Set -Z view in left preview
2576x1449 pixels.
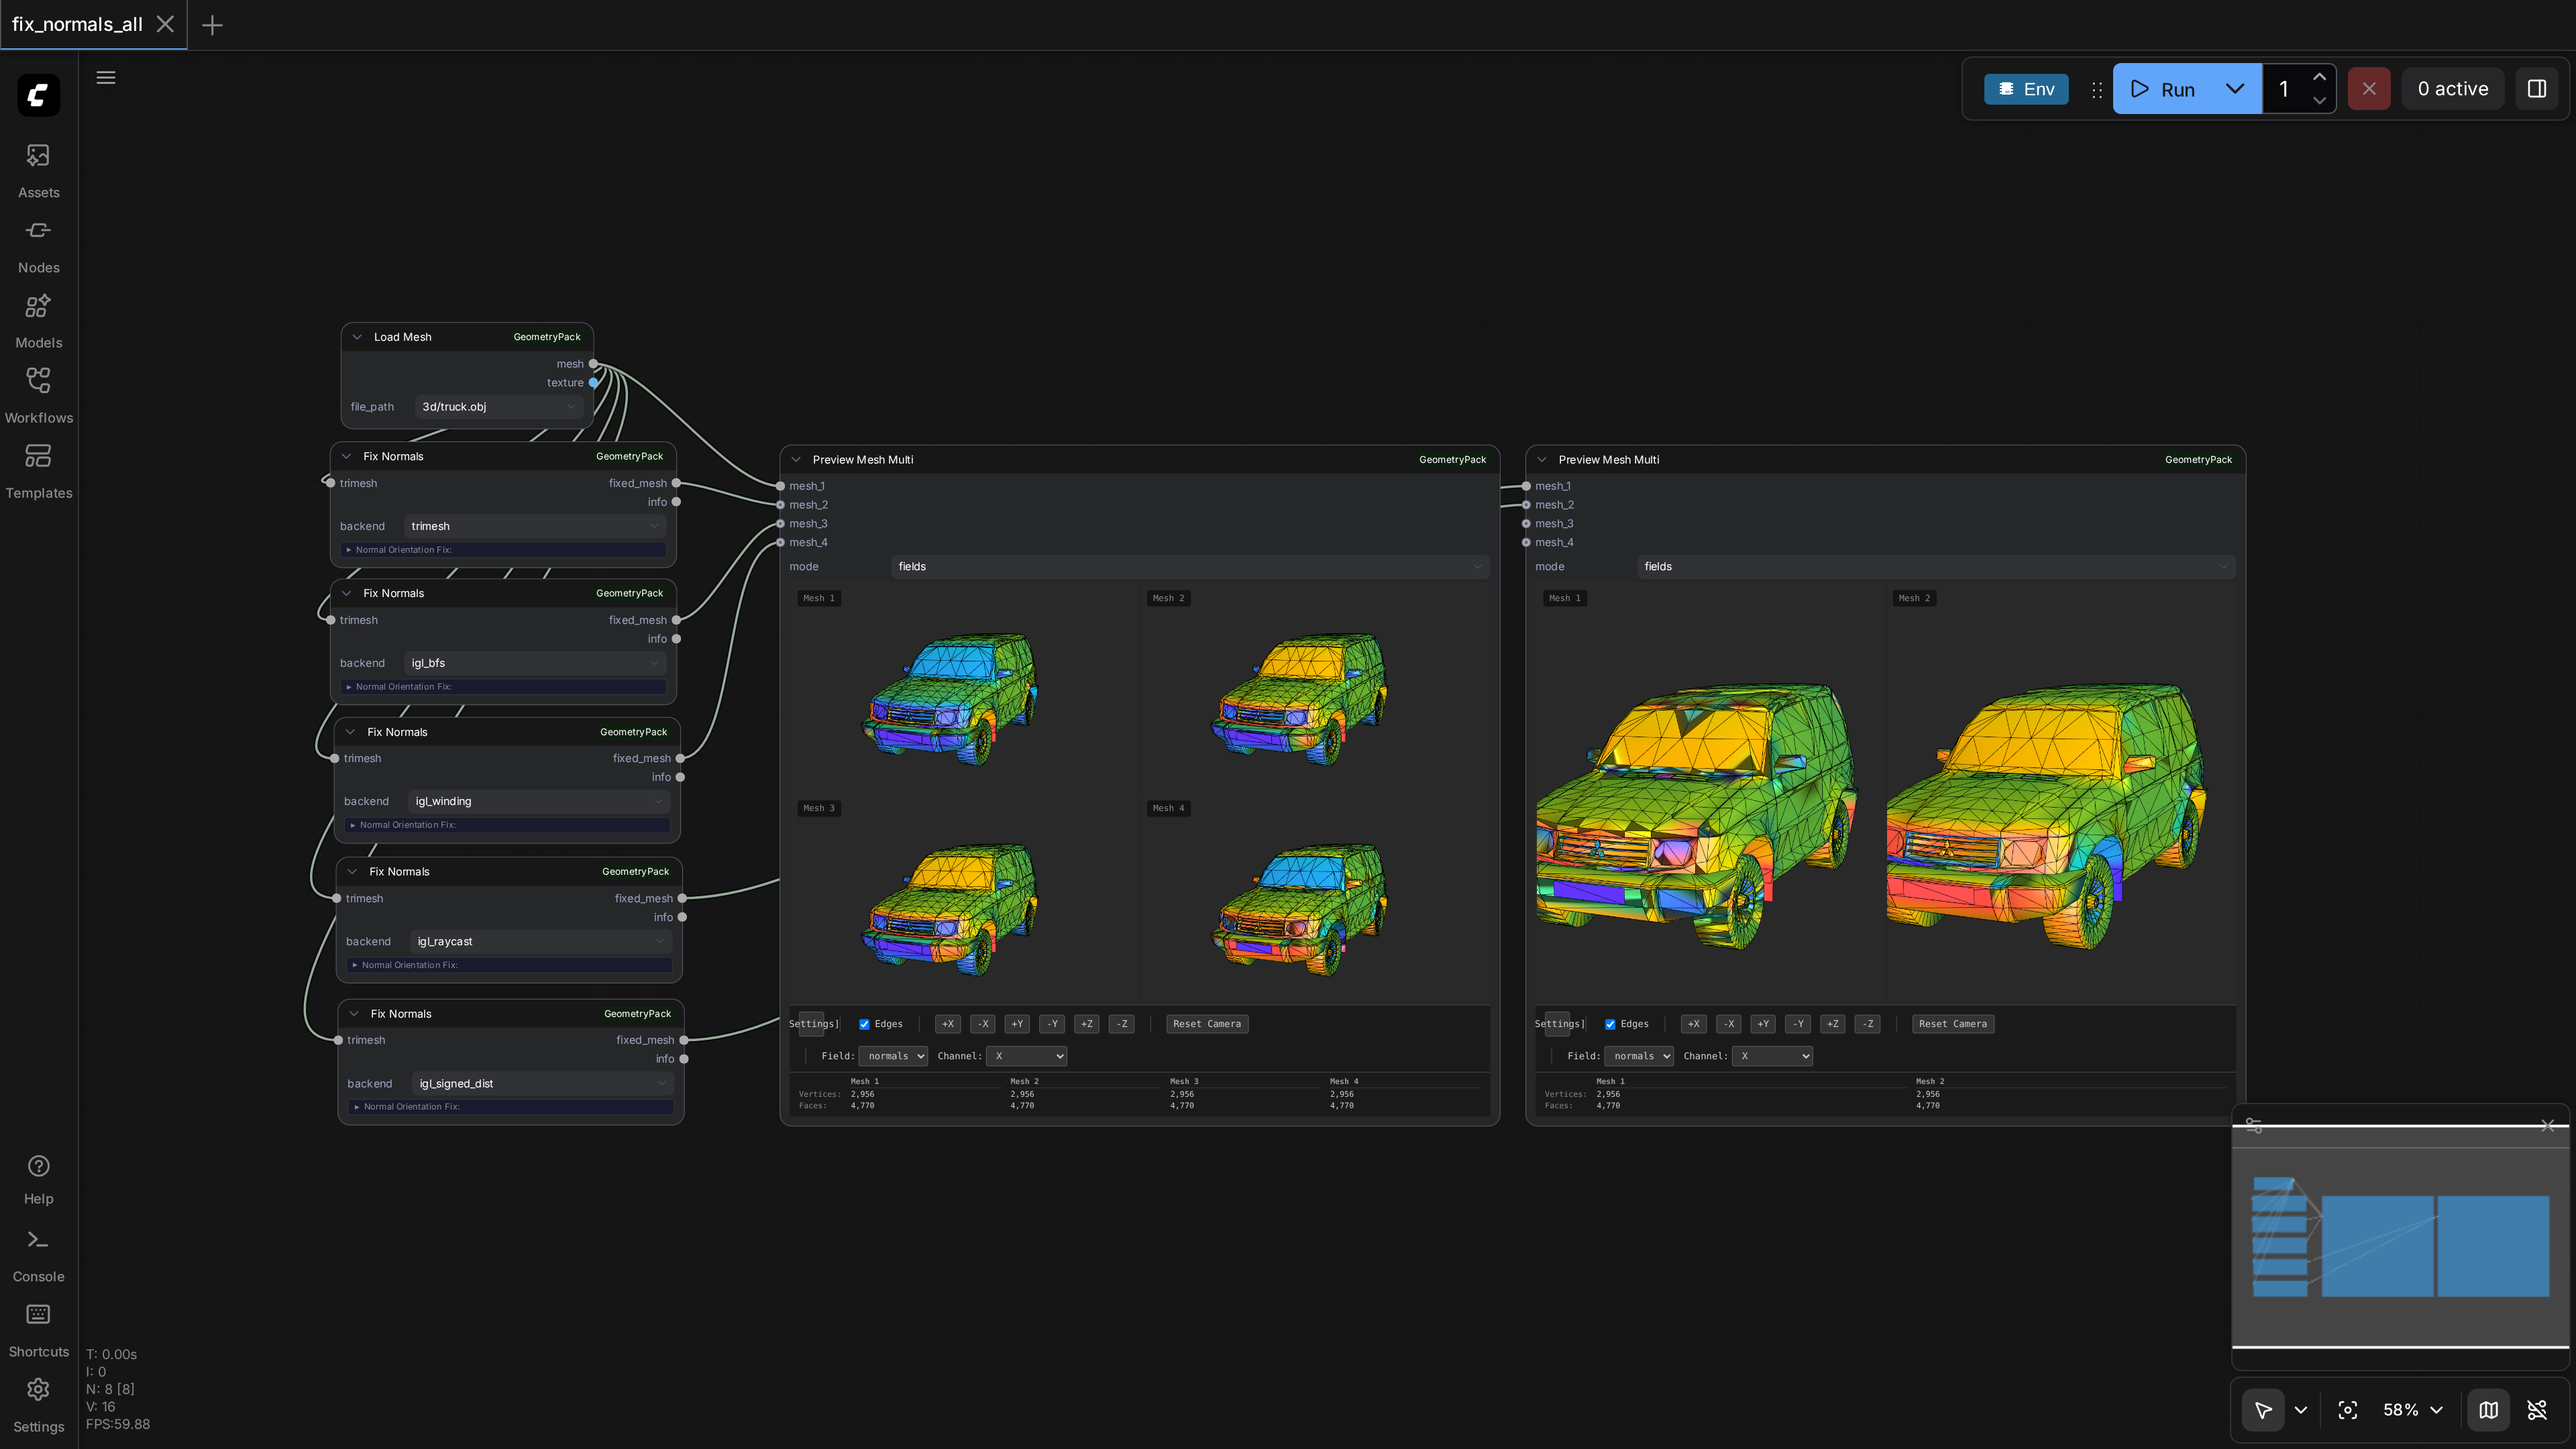(1122, 1024)
